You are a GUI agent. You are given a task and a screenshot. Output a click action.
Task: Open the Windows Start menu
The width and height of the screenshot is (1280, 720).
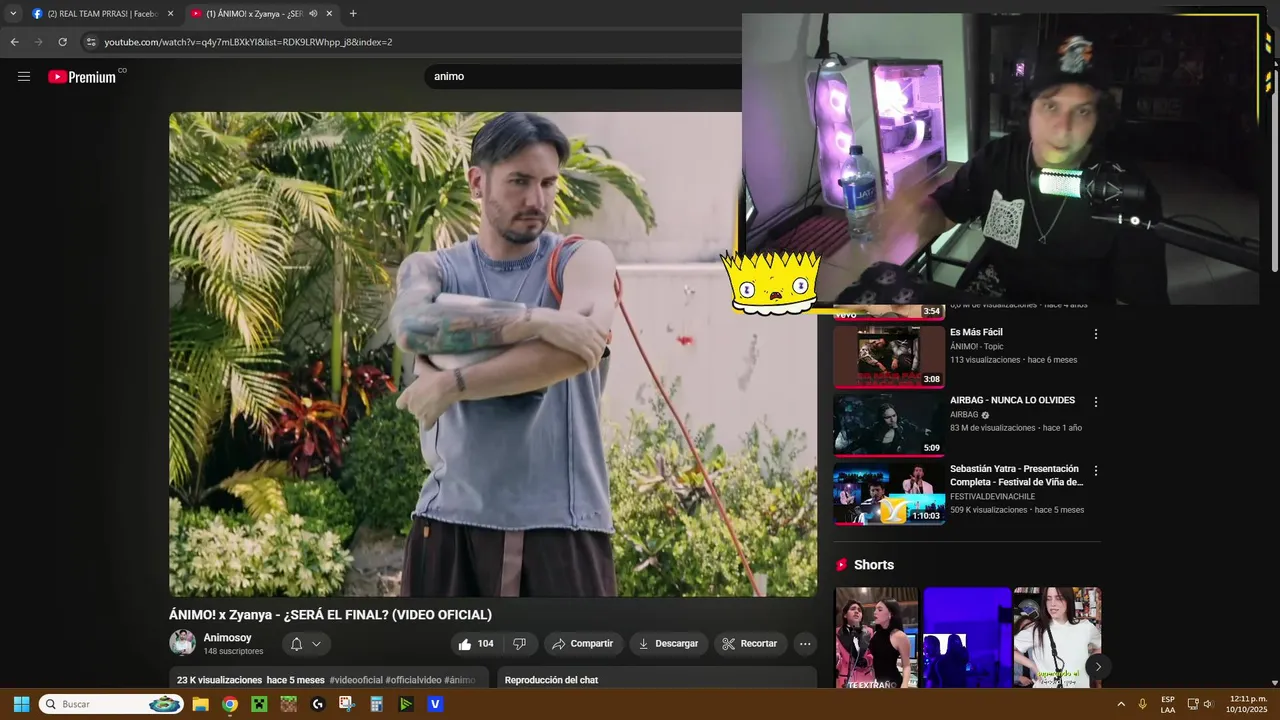21,704
